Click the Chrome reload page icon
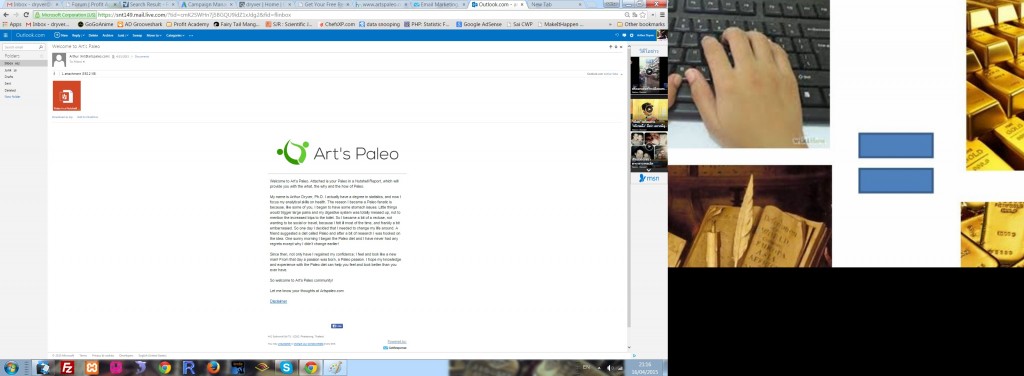1024x376 pixels. pyautogui.click(x=26, y=14)
